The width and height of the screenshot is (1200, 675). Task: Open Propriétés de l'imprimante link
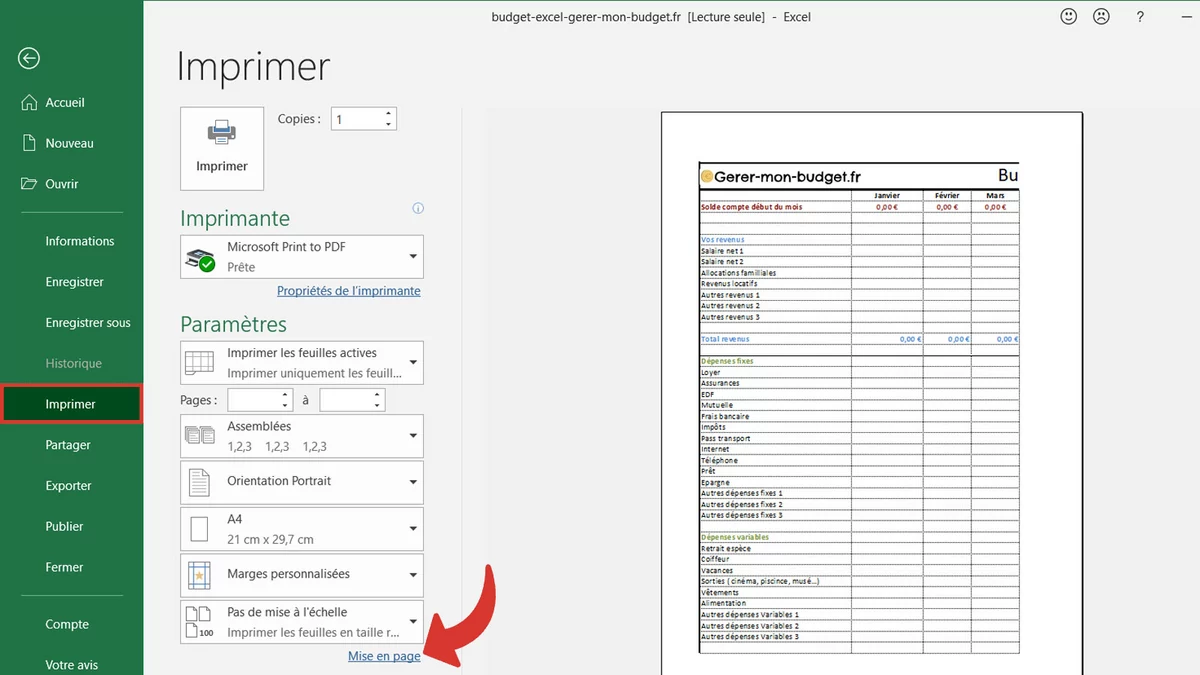coord(349,291)
